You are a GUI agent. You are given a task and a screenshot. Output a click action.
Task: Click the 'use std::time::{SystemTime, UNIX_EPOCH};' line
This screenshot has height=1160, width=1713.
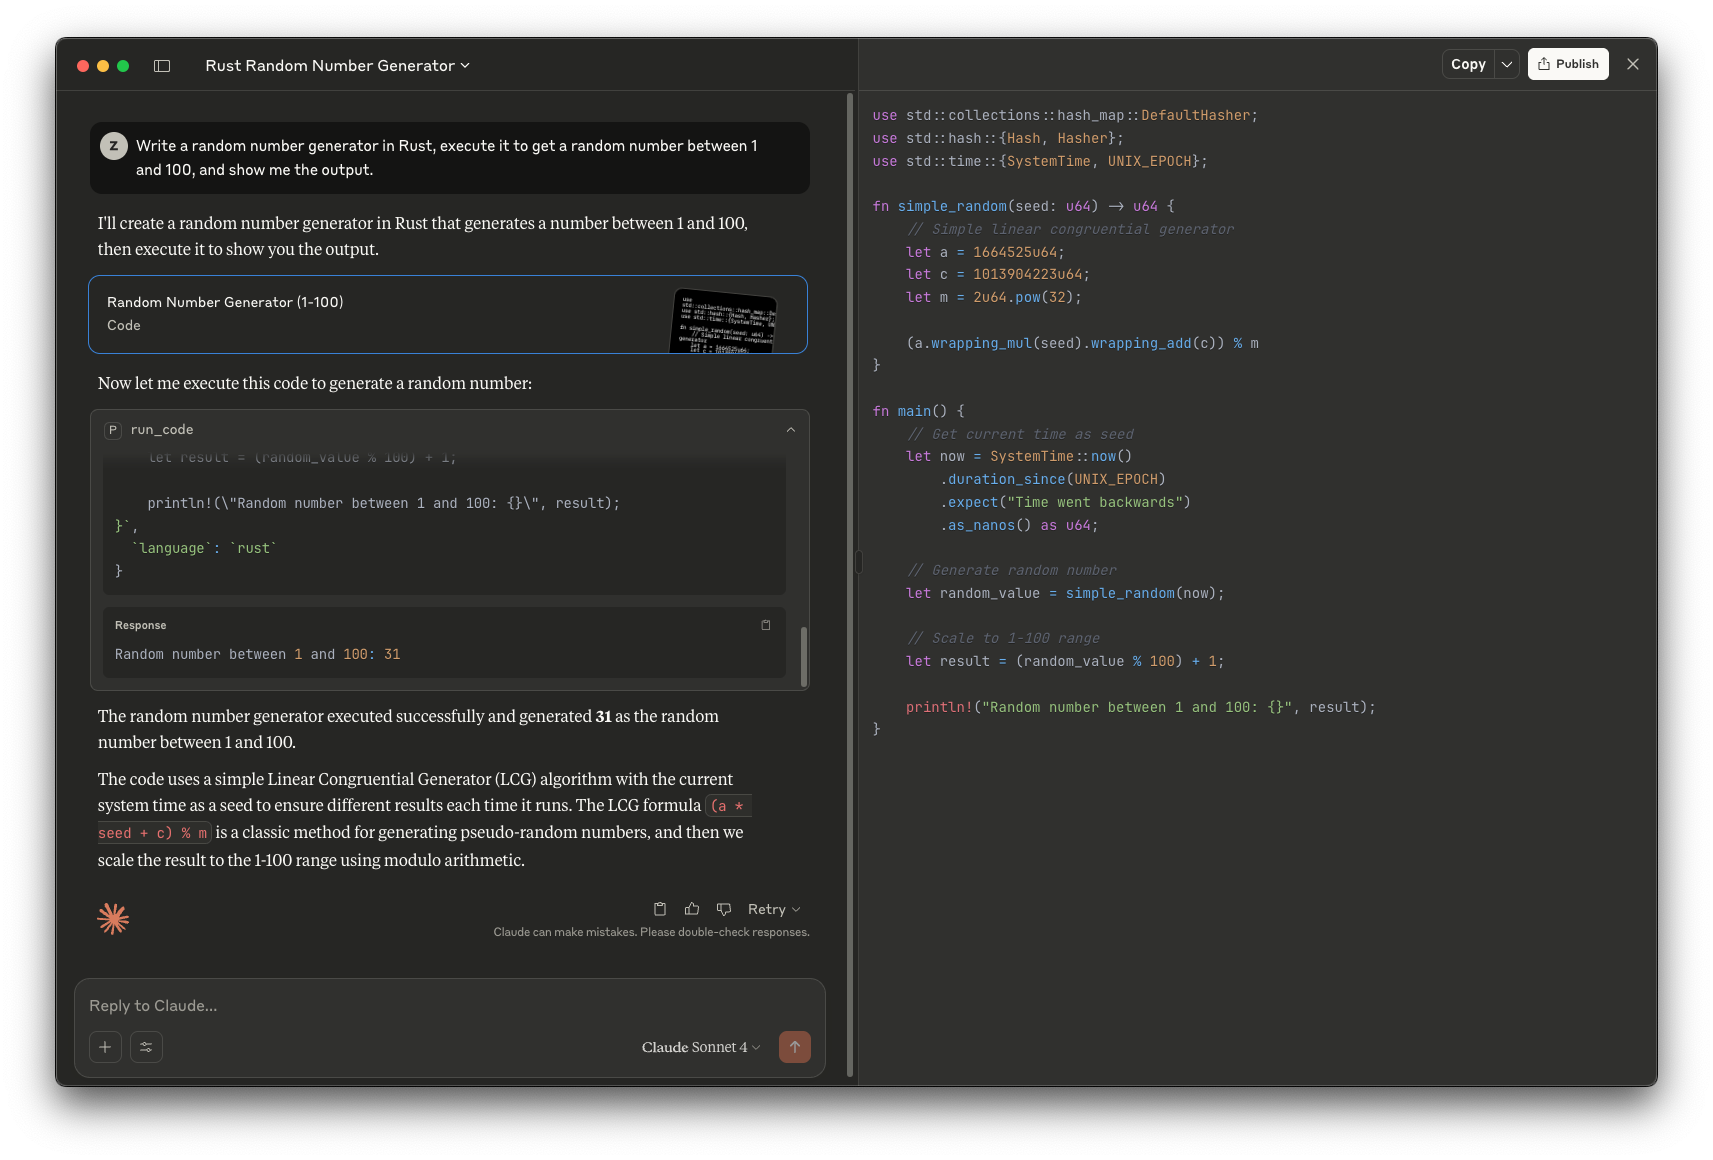click(x=1040, y=161)
